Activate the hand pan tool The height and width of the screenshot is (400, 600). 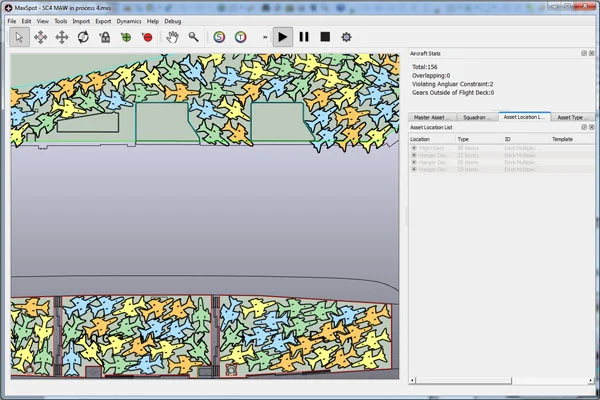point(172,37)
